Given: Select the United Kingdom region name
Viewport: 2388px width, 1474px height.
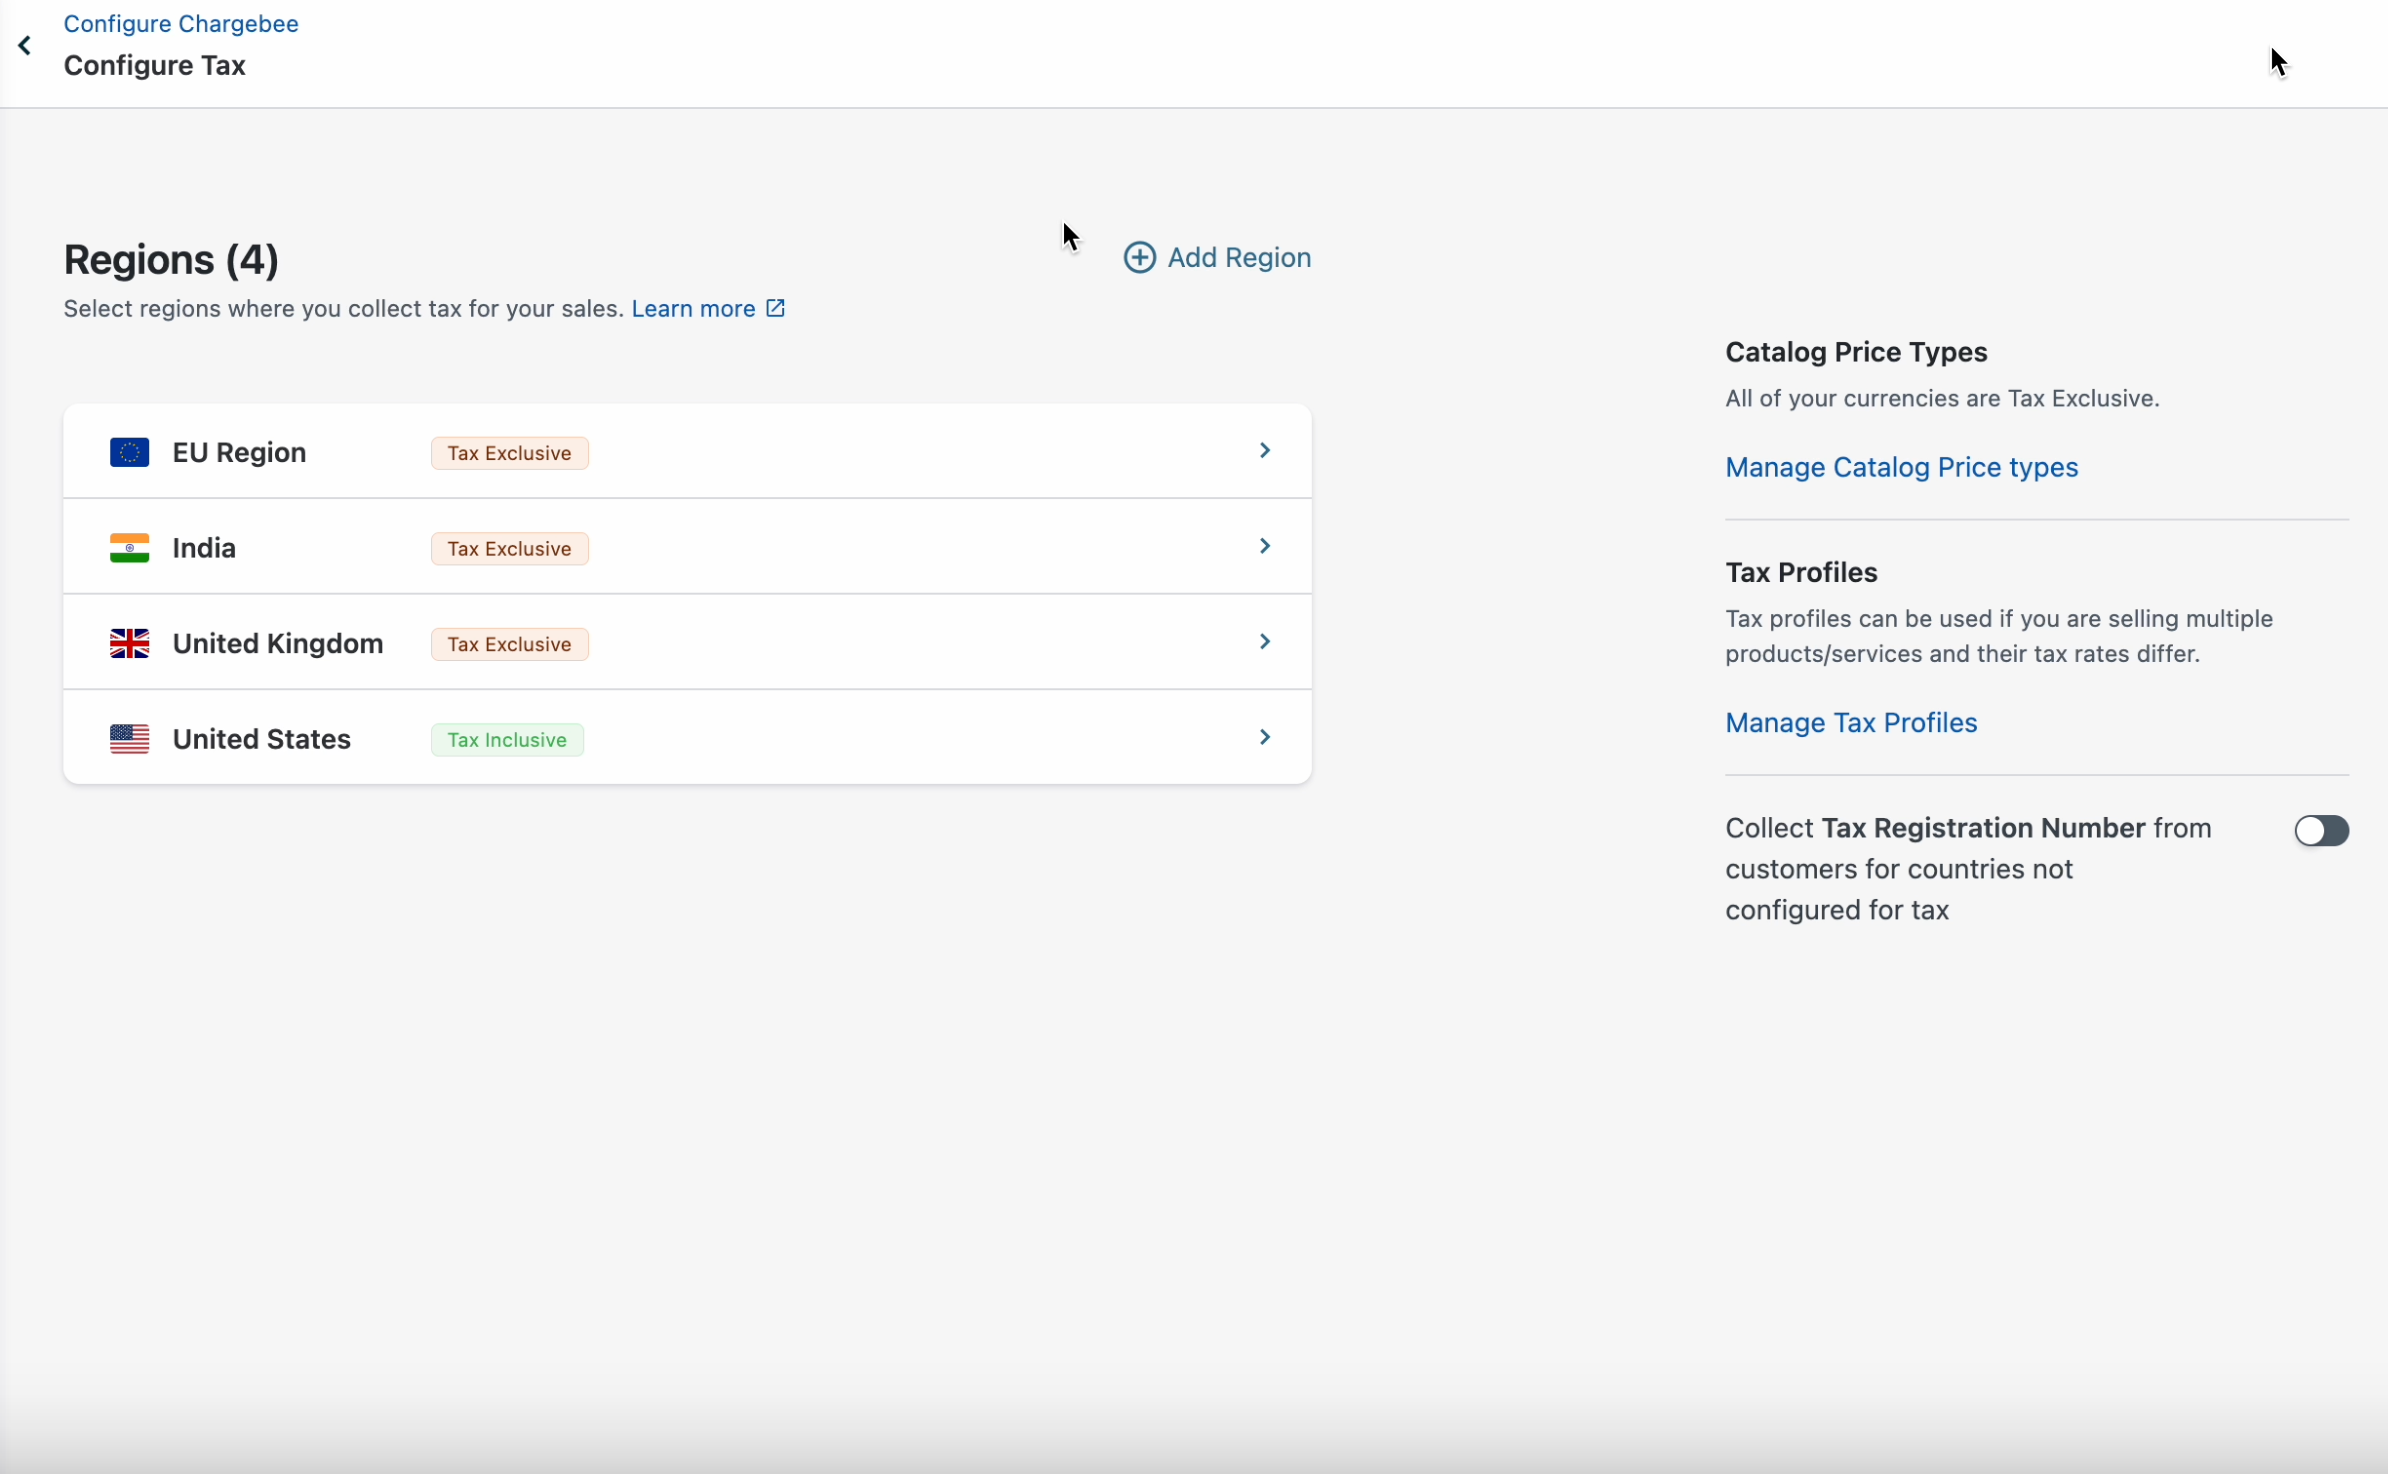Looking at the screenshot, I should [x=277, y=643].
